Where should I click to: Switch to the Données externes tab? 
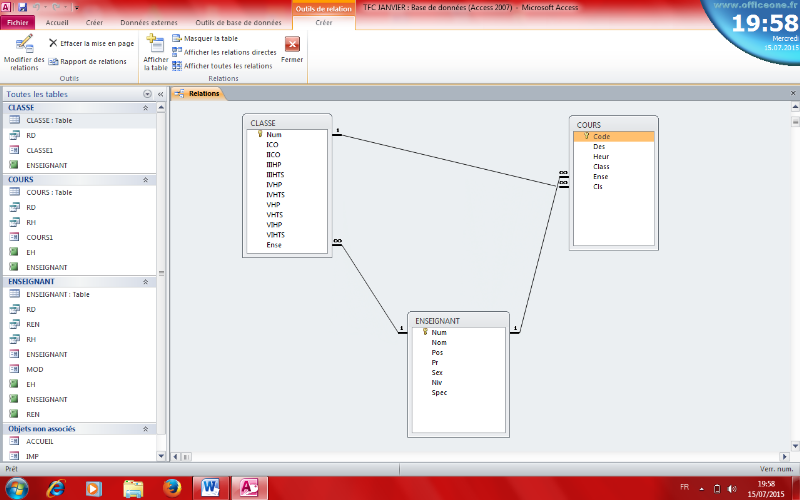pos(148,21)
